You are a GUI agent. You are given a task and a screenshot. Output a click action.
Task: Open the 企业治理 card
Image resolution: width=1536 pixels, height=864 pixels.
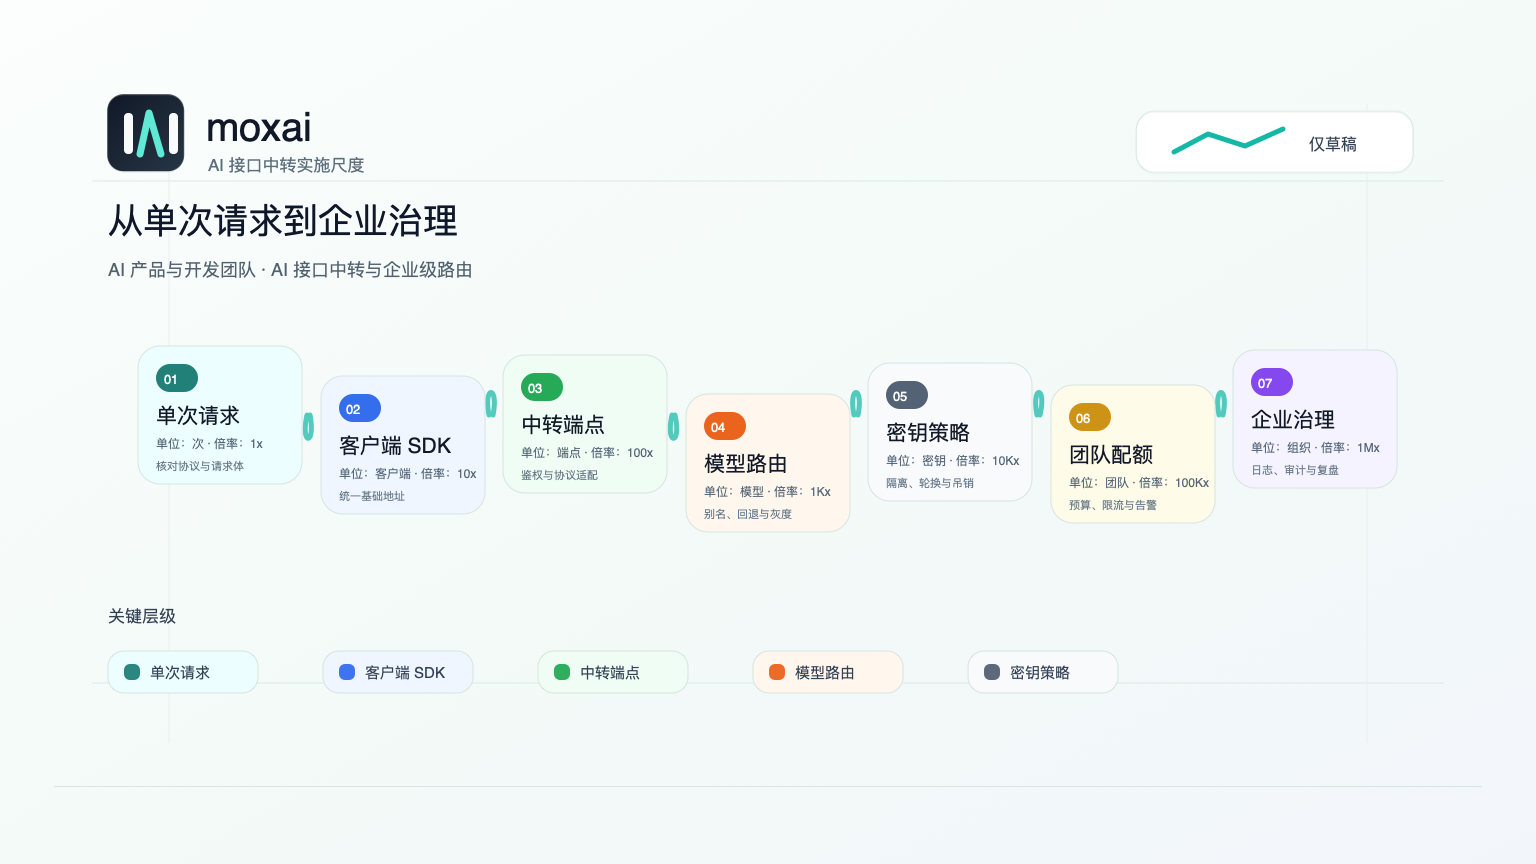(1315, 419)
